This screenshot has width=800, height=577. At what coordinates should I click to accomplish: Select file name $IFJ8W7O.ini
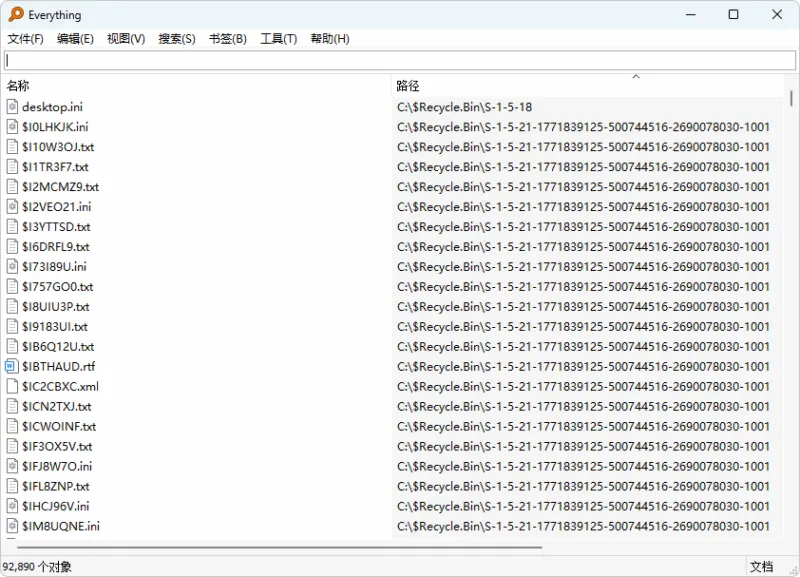pos(57,466)
